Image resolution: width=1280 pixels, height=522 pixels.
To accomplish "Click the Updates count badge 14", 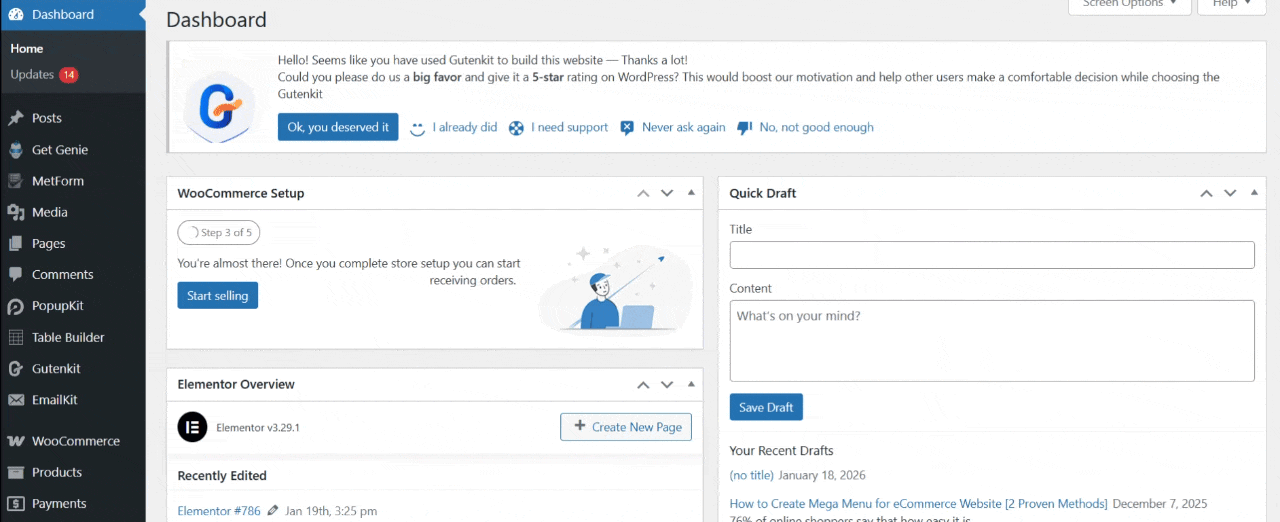I will (x=68, y=75).
